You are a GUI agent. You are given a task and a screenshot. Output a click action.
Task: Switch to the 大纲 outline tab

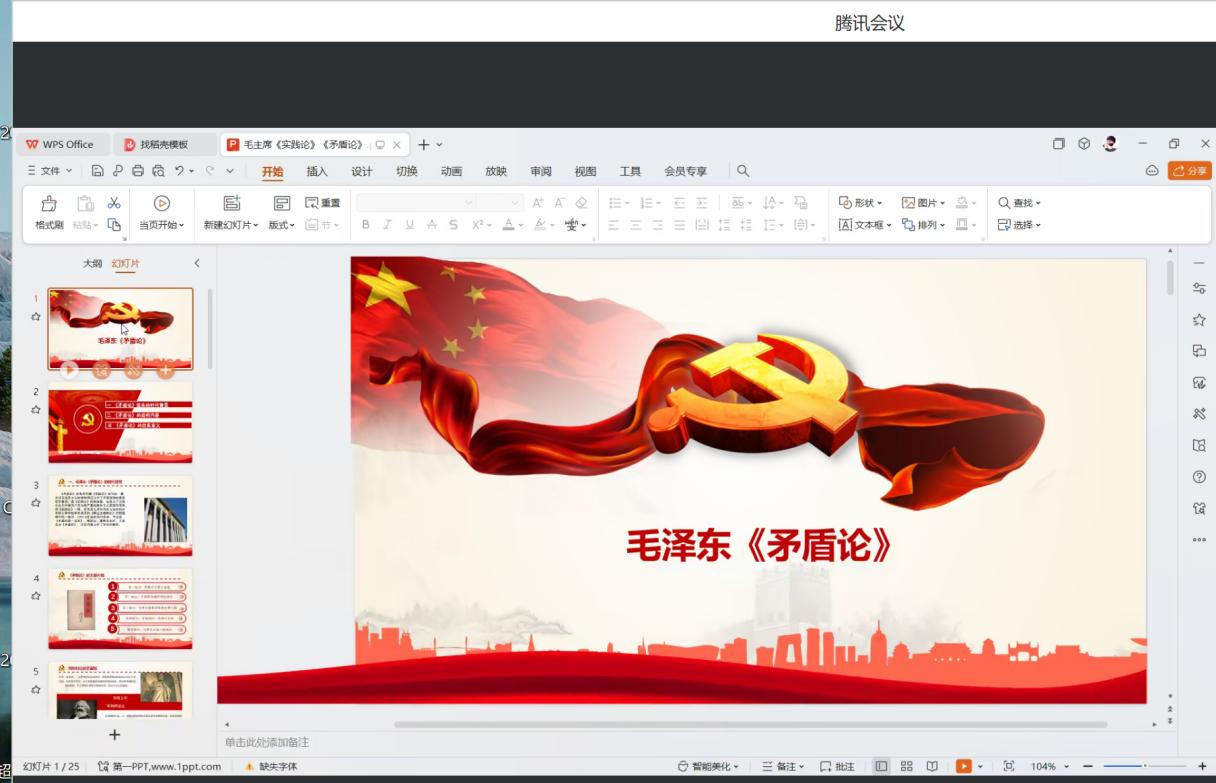point(92,263)
